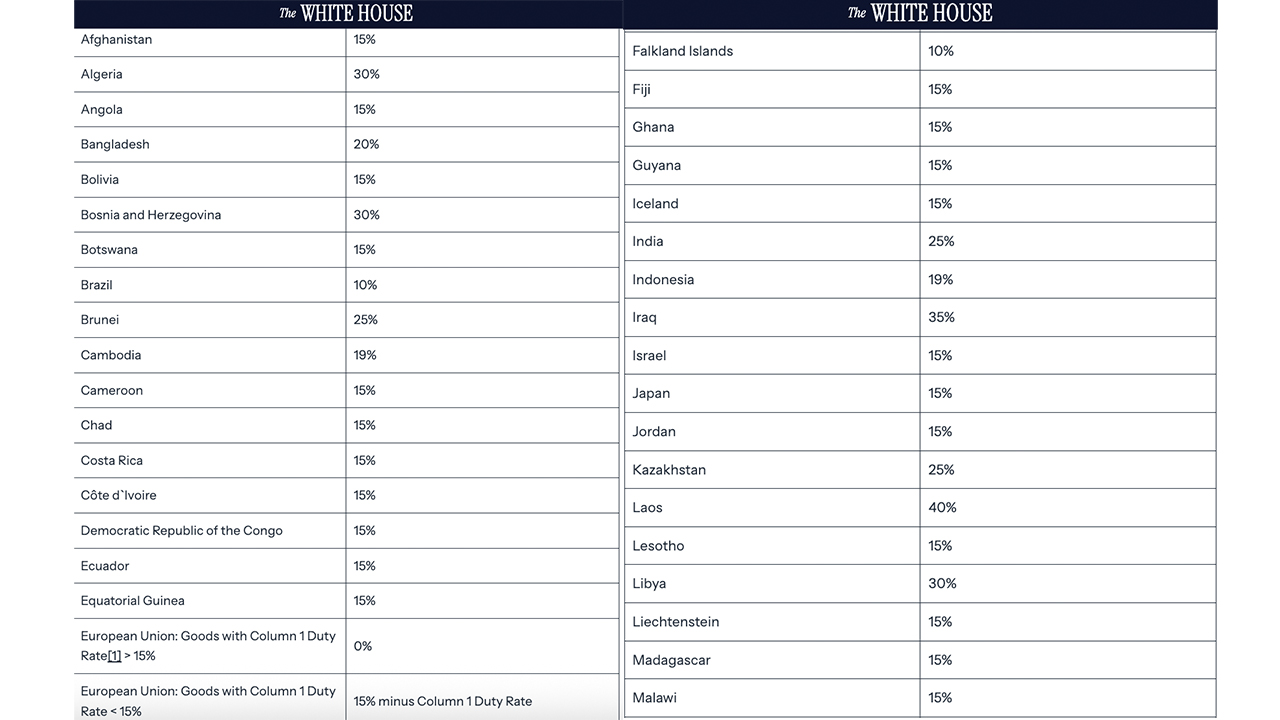Click the left White House logo
Screen dimensions: 1280x720
click(x=346, y=13)
